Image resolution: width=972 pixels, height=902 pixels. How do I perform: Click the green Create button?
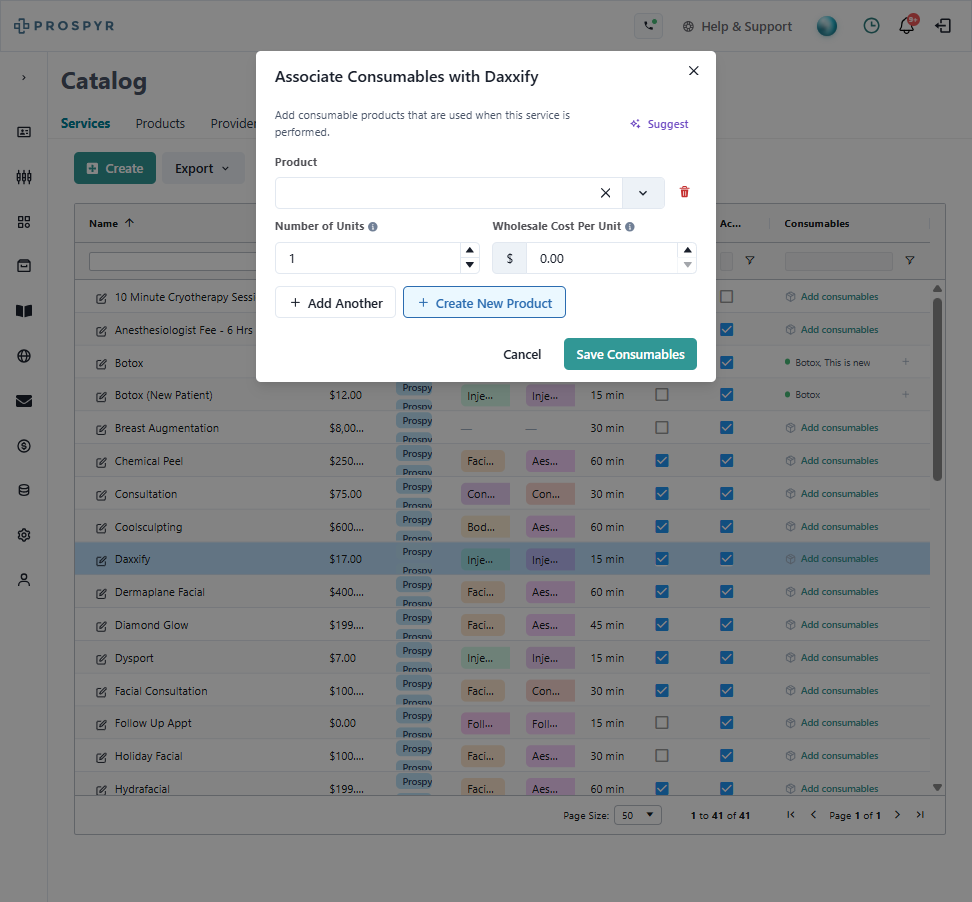click(115, 168)
